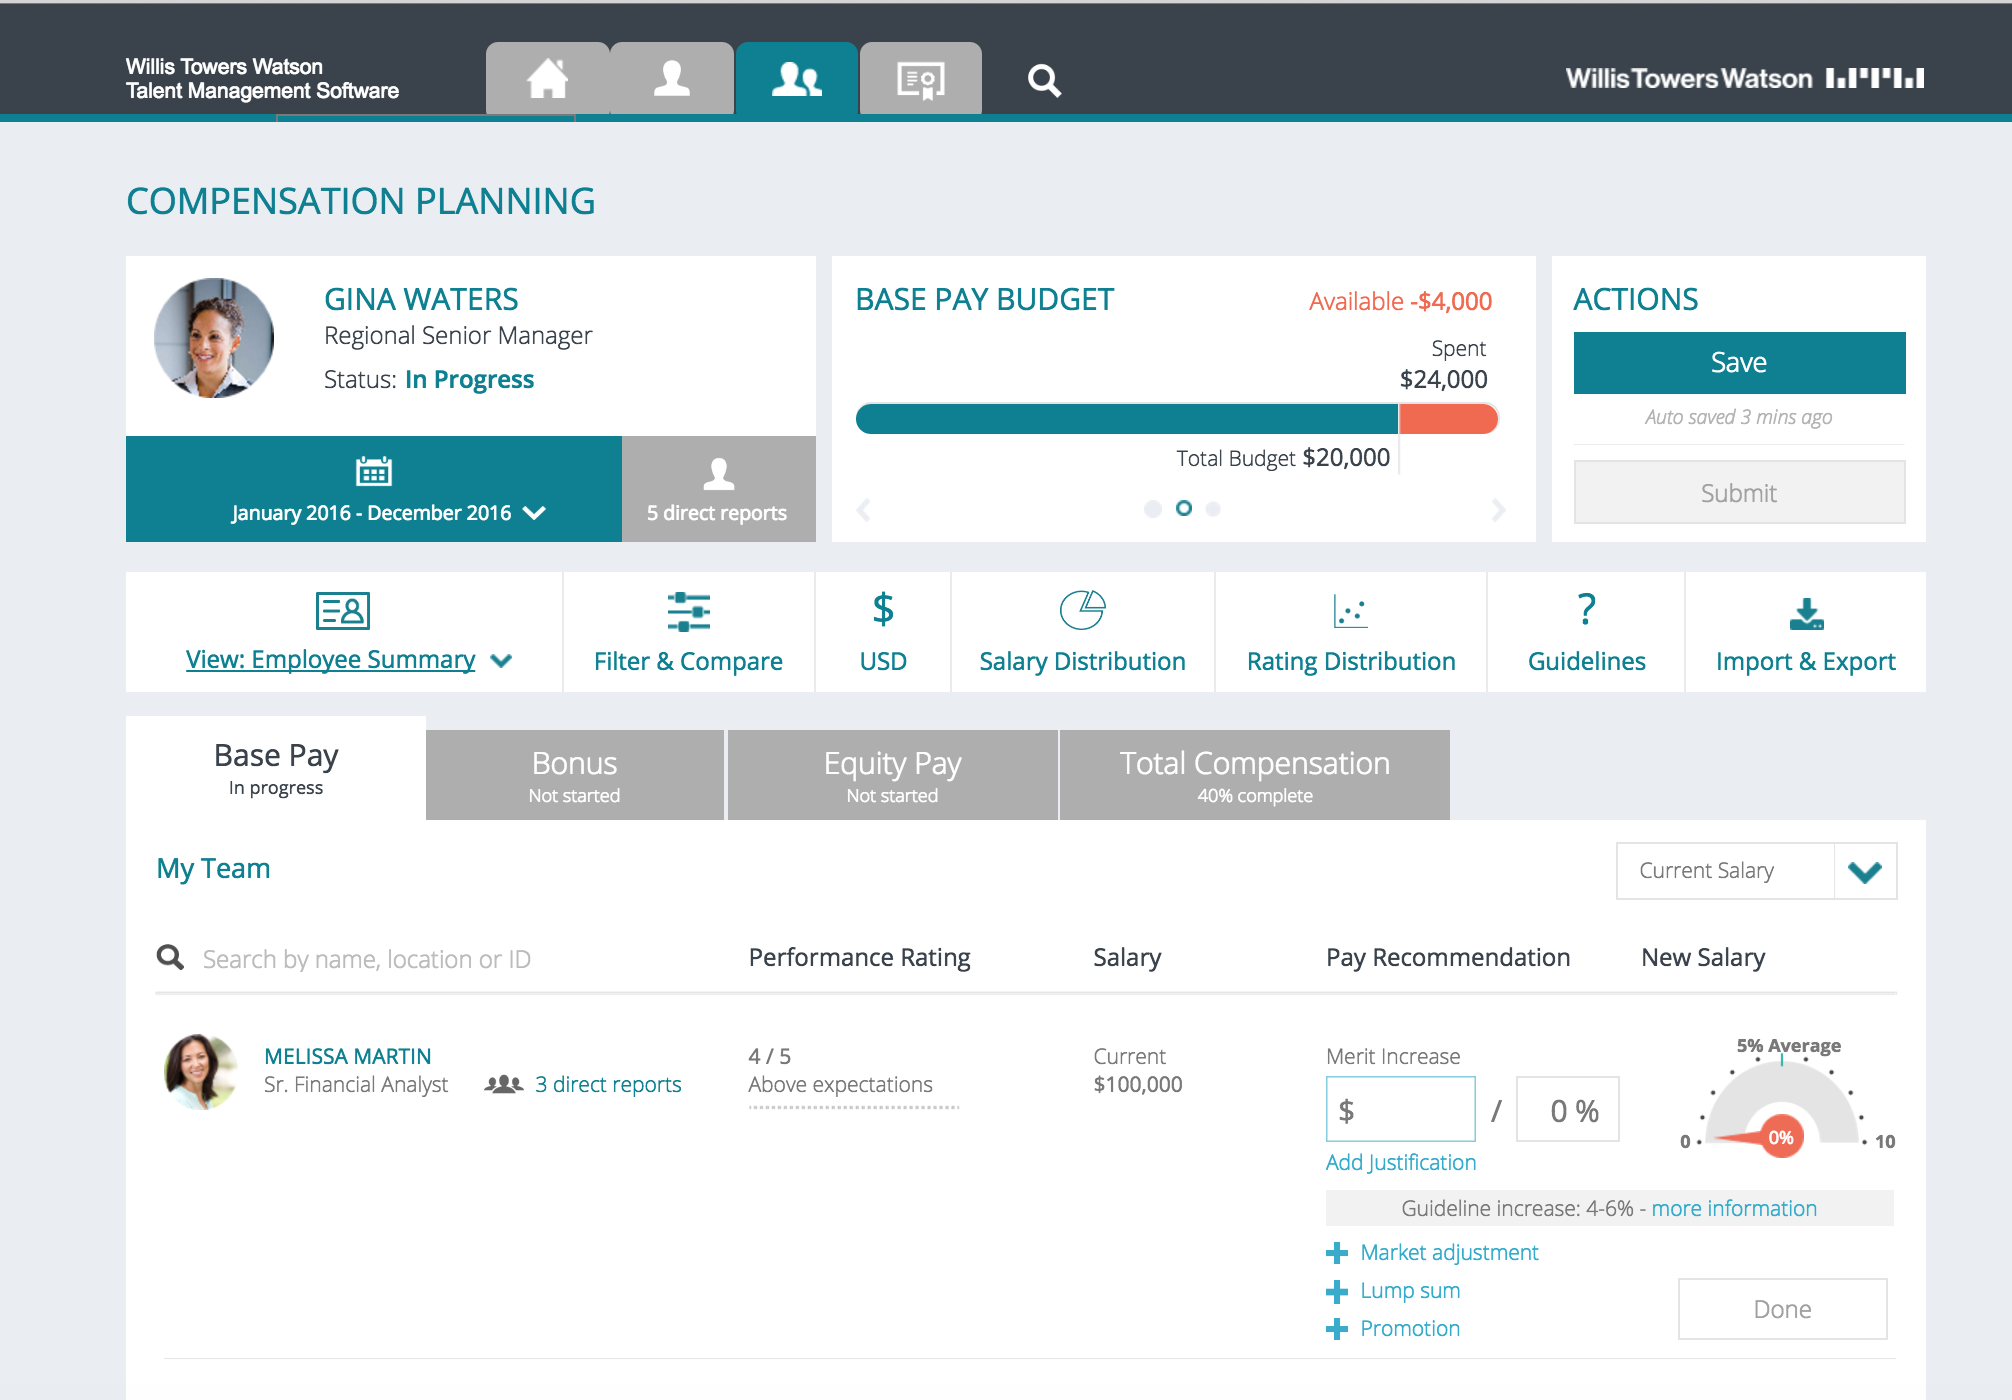Open the Guidelines help icon
Viewport: 2012px width, 1400px height.
coord(1586,631)
